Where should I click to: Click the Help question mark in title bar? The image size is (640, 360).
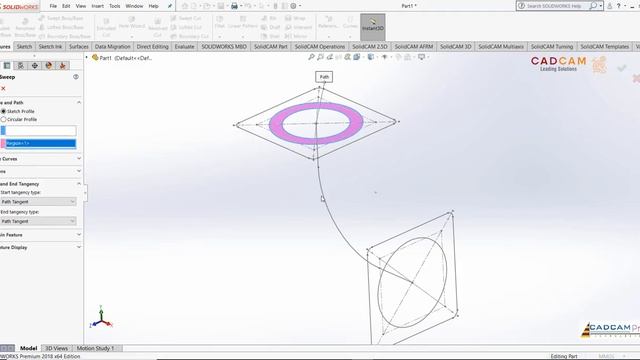pyautogui.click(x=618, y=6)
